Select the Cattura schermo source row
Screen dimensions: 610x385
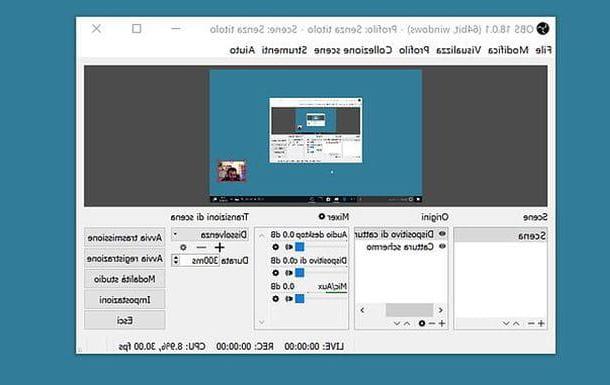click(401, 247)
